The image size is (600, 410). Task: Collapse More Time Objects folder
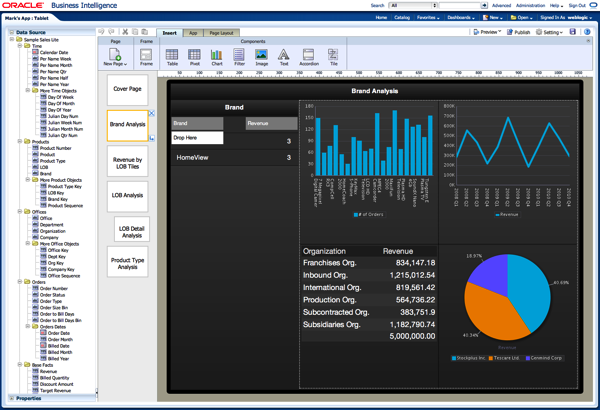tap(28, 91)
